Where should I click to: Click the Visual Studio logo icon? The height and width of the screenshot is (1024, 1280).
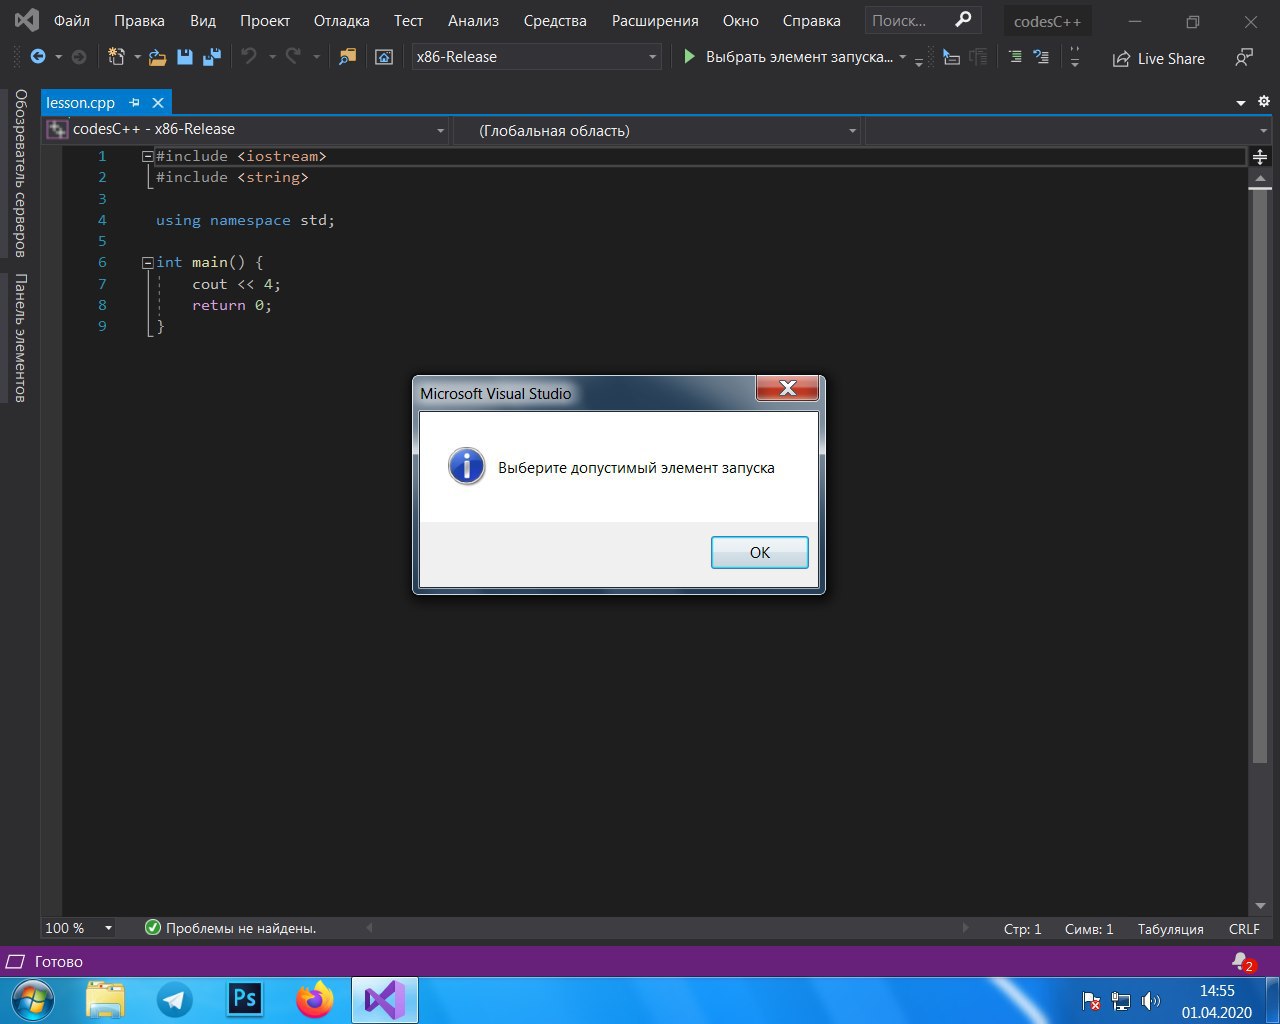[x=27, y=20]
